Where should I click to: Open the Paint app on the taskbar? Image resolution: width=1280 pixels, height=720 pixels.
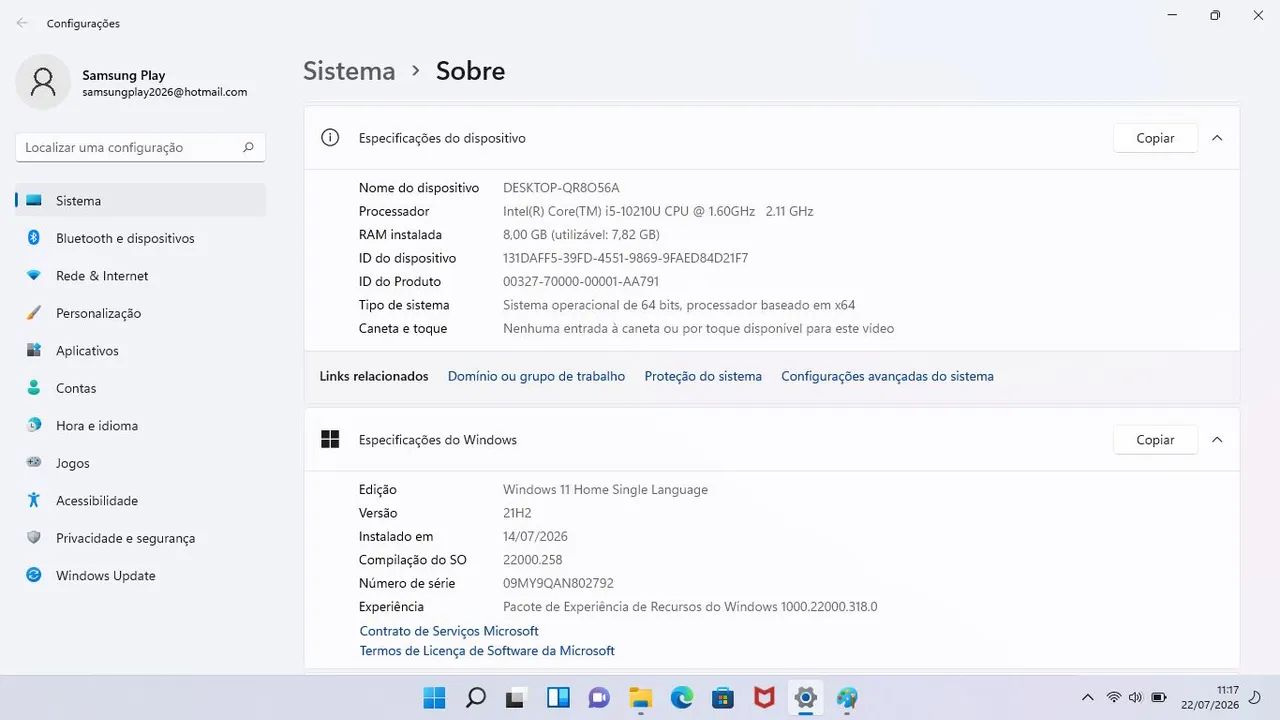pyautogui.click(x=847, y=698)
